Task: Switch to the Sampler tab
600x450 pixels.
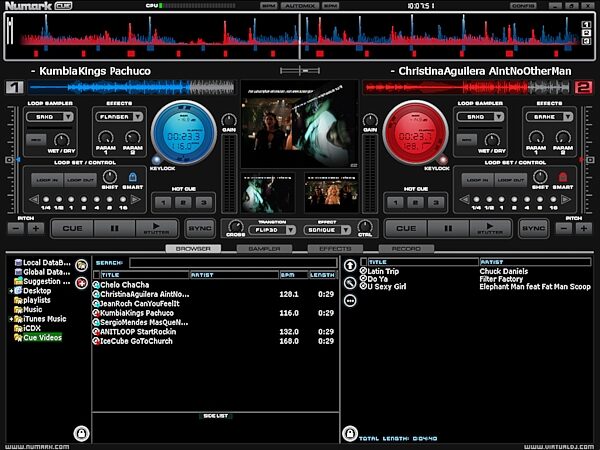Action: (264, 249)
